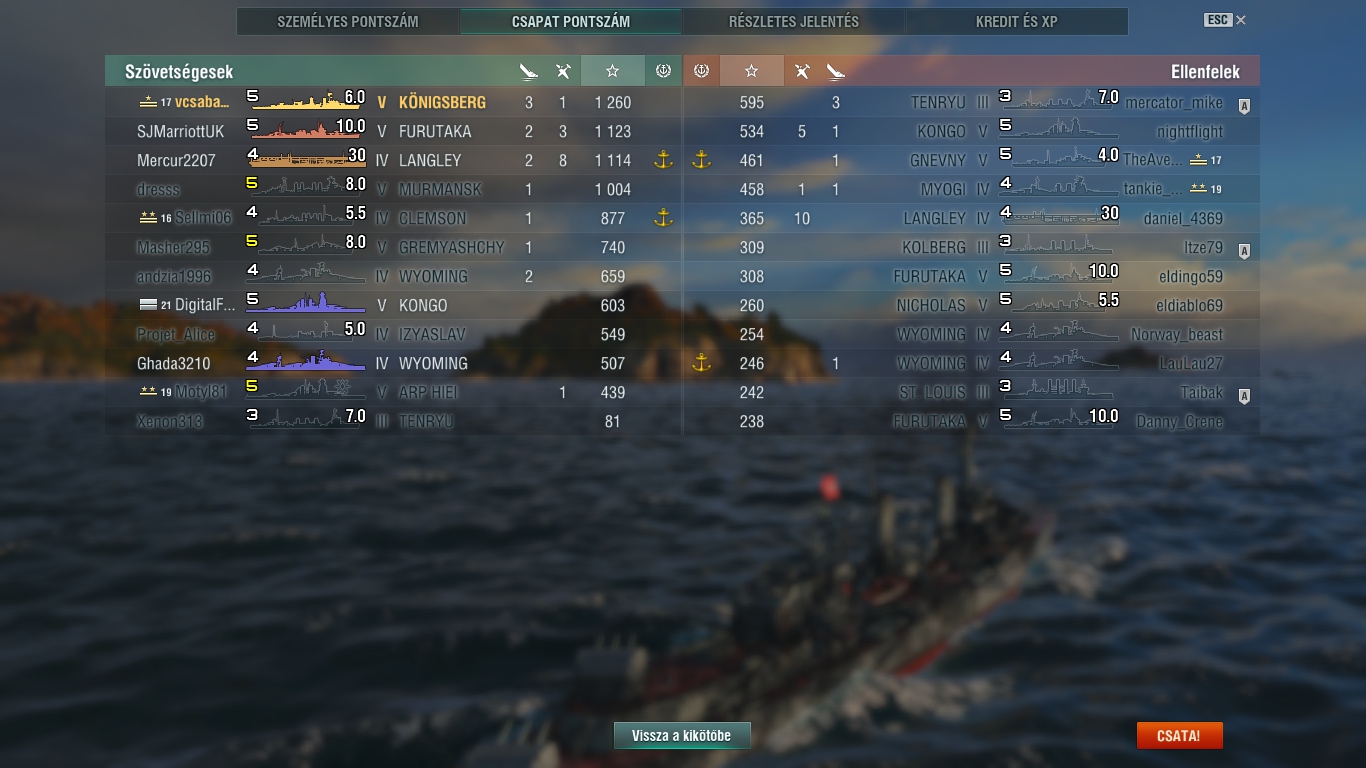Sort enemies by XP star column
This screenshot has height=768, width=1366.
pyautogui.click(x=752, y=71)
